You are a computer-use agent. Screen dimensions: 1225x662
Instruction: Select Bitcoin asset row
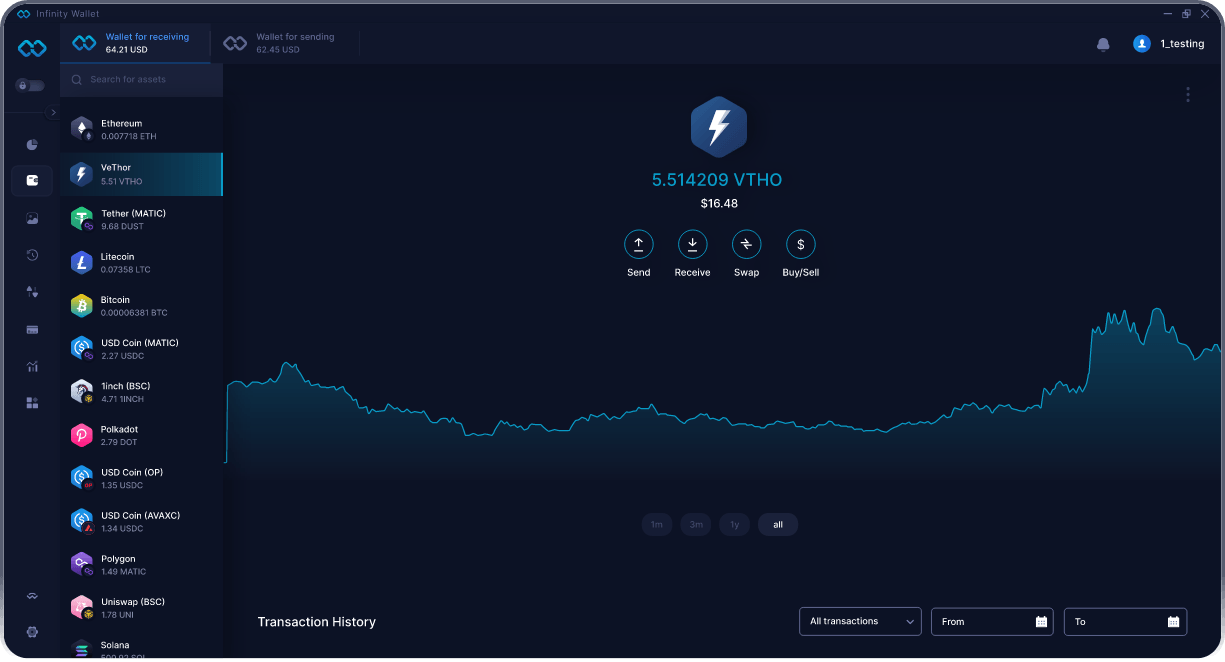[x=141, y=305]
